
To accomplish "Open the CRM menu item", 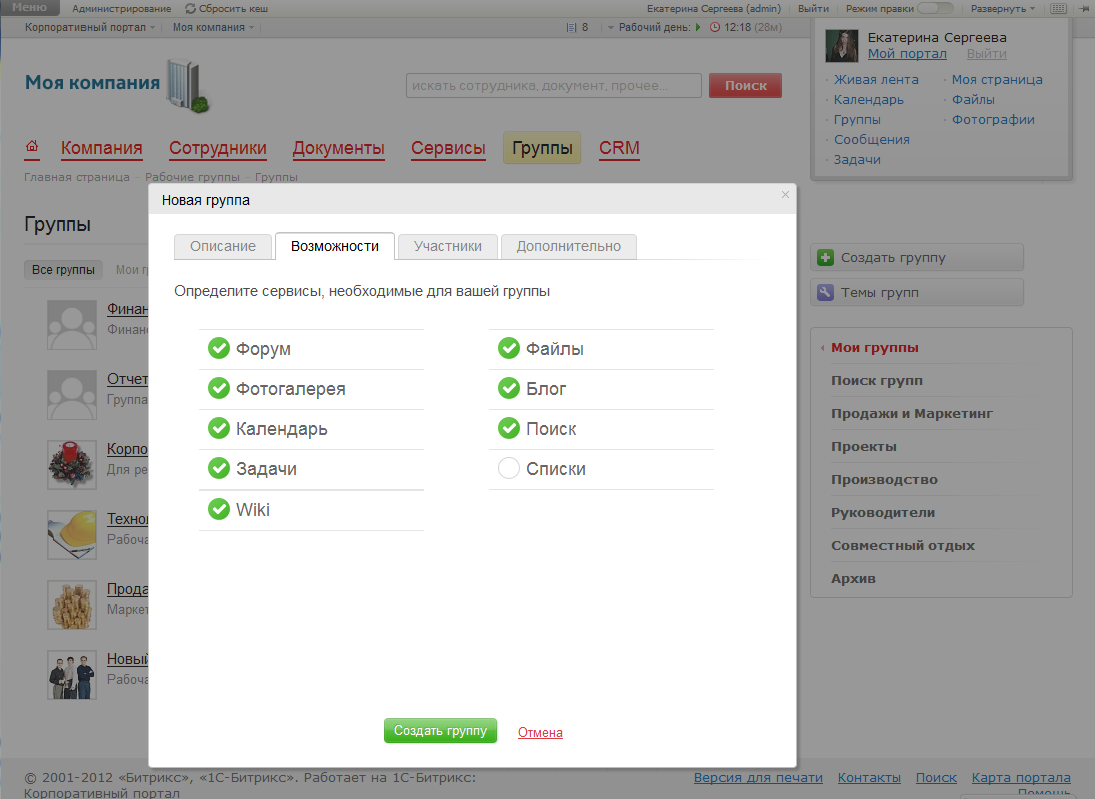I will (619, 148).
